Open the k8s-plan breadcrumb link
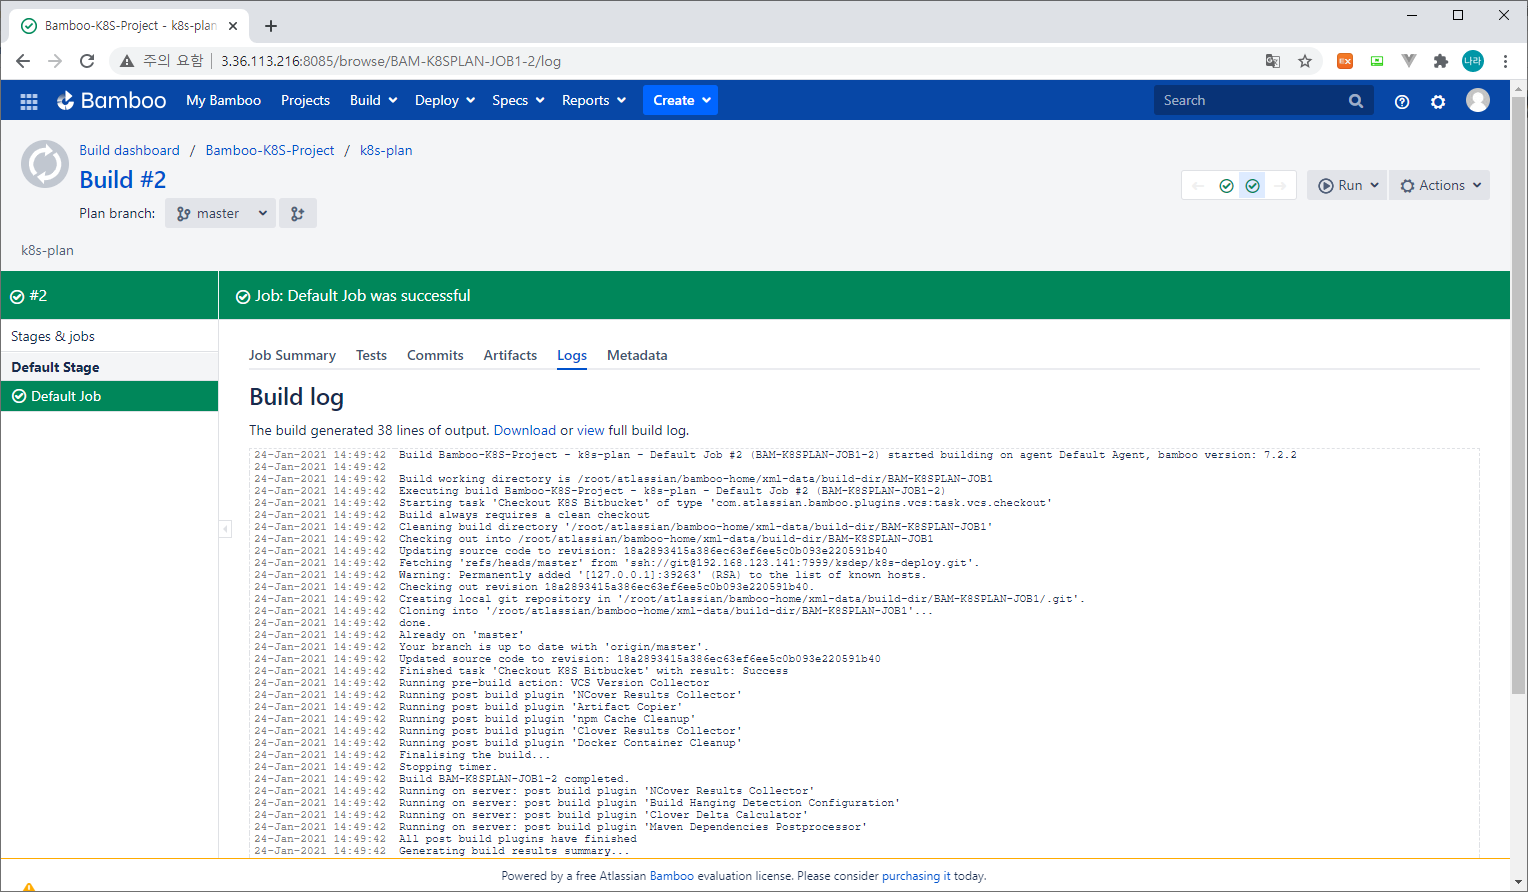This screenshot has width=1528, height=892. pos(386,150)
